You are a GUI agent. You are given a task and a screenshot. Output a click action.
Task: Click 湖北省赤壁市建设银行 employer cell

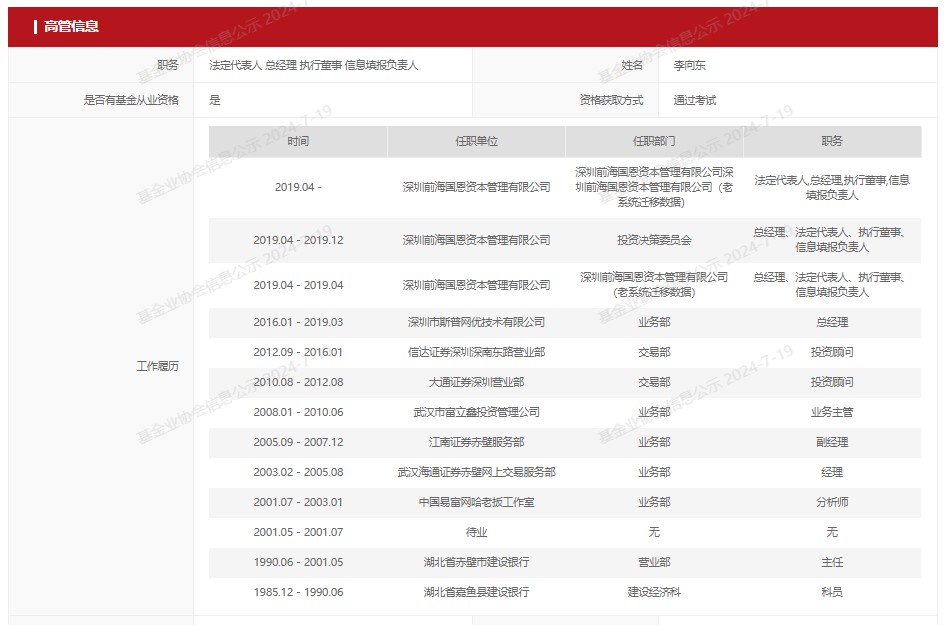476,562
